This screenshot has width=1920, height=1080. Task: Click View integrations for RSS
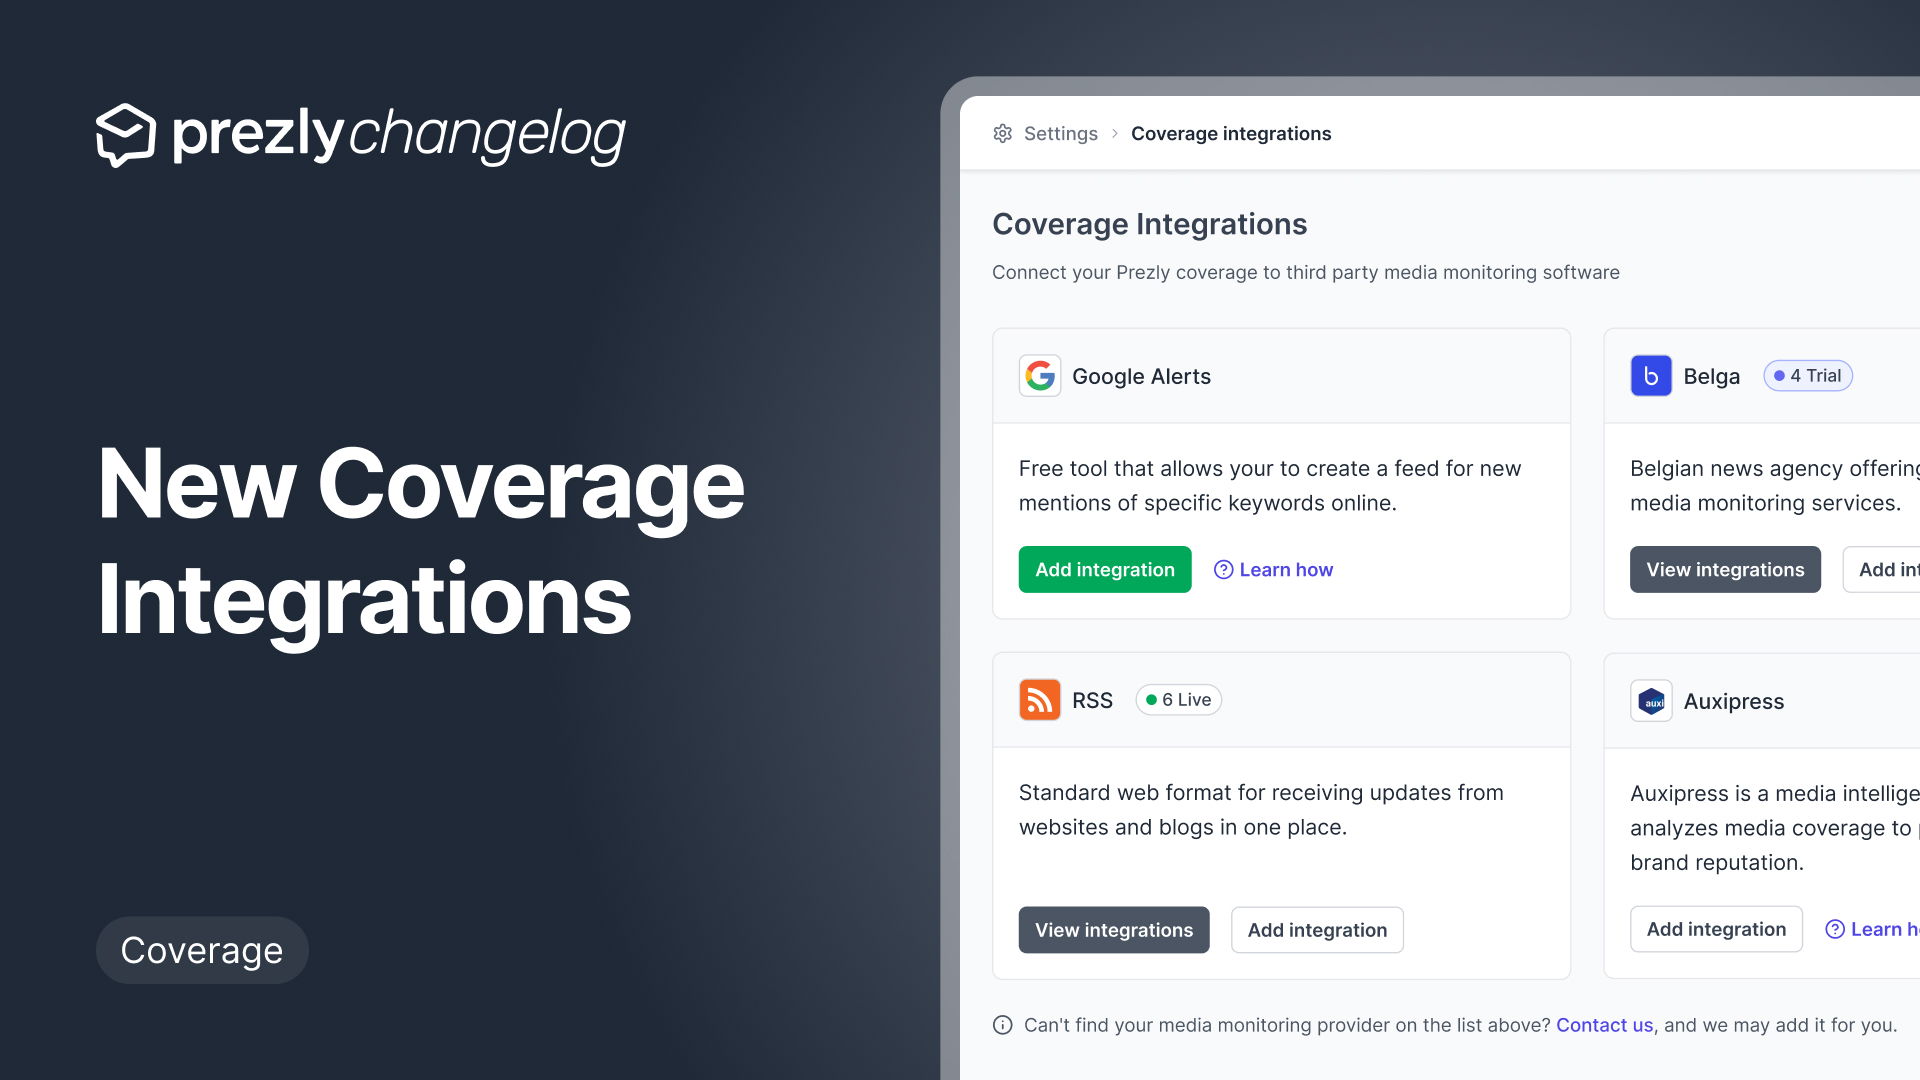click(x=1113, y=928)
